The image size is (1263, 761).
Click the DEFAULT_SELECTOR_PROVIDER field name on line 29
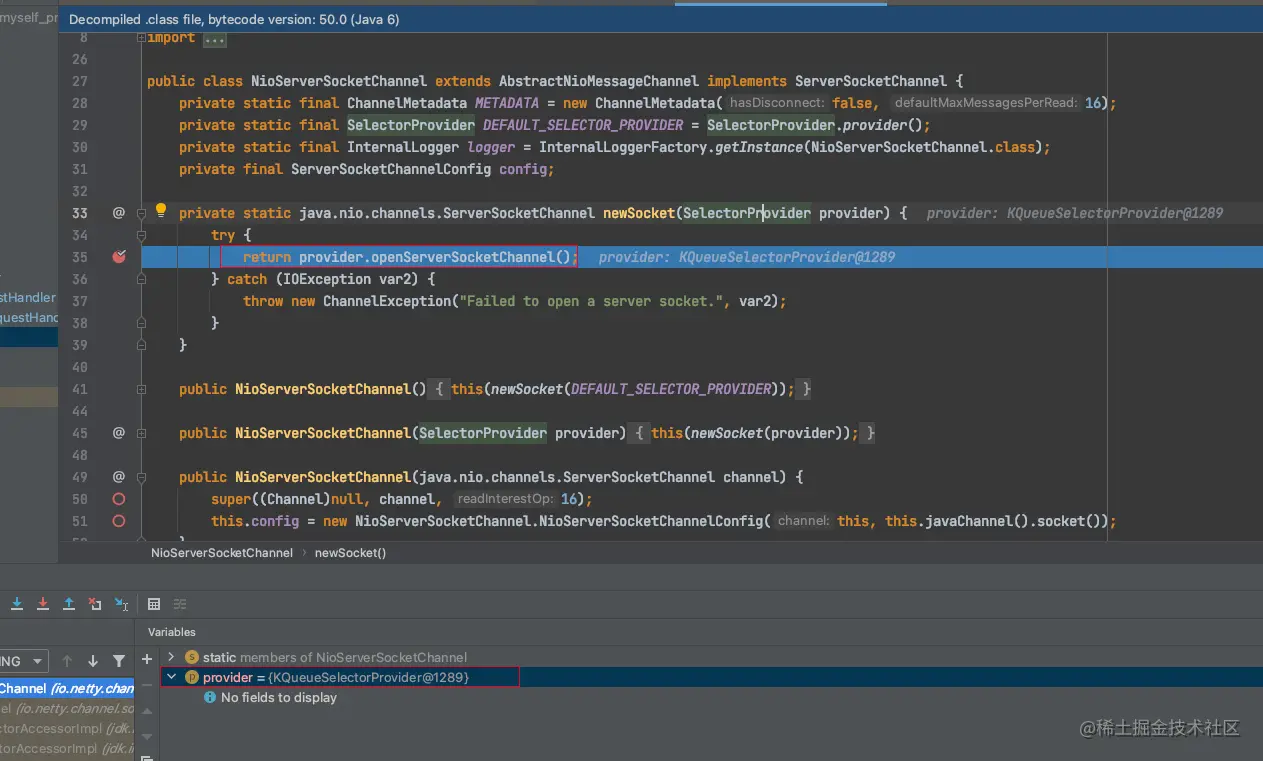583,125
